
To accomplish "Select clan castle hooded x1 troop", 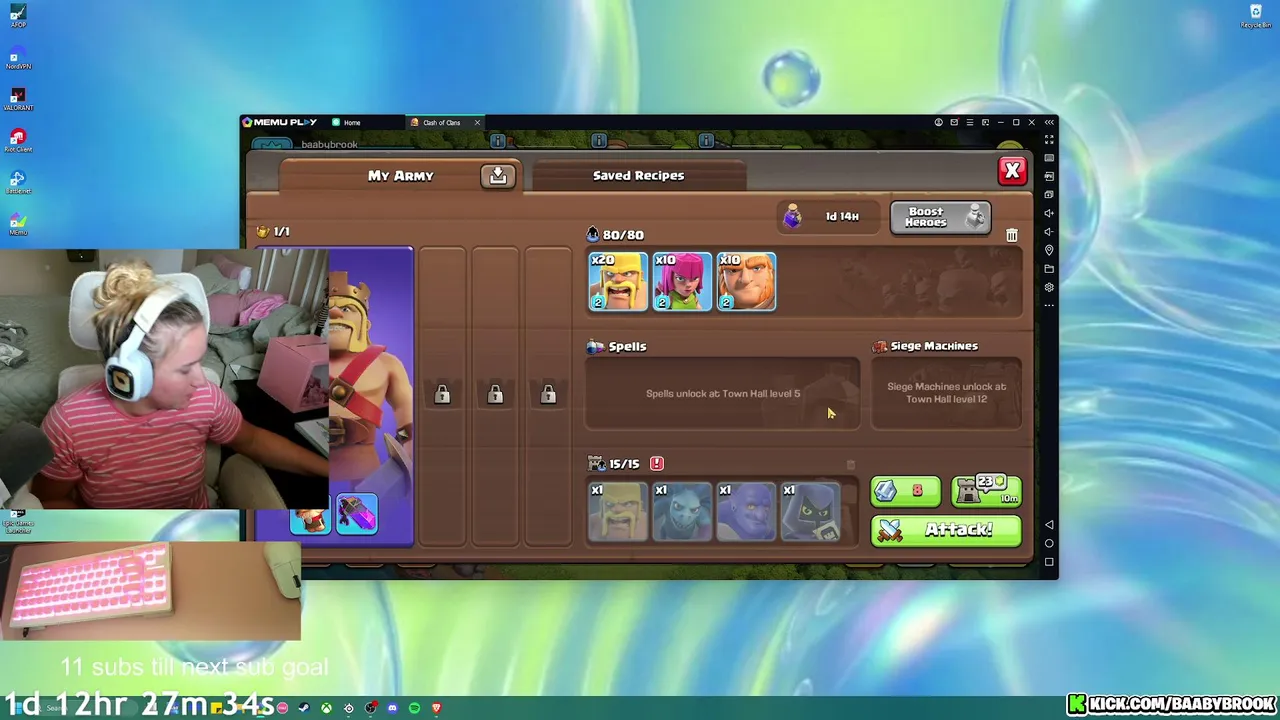I will pos(810,512).
